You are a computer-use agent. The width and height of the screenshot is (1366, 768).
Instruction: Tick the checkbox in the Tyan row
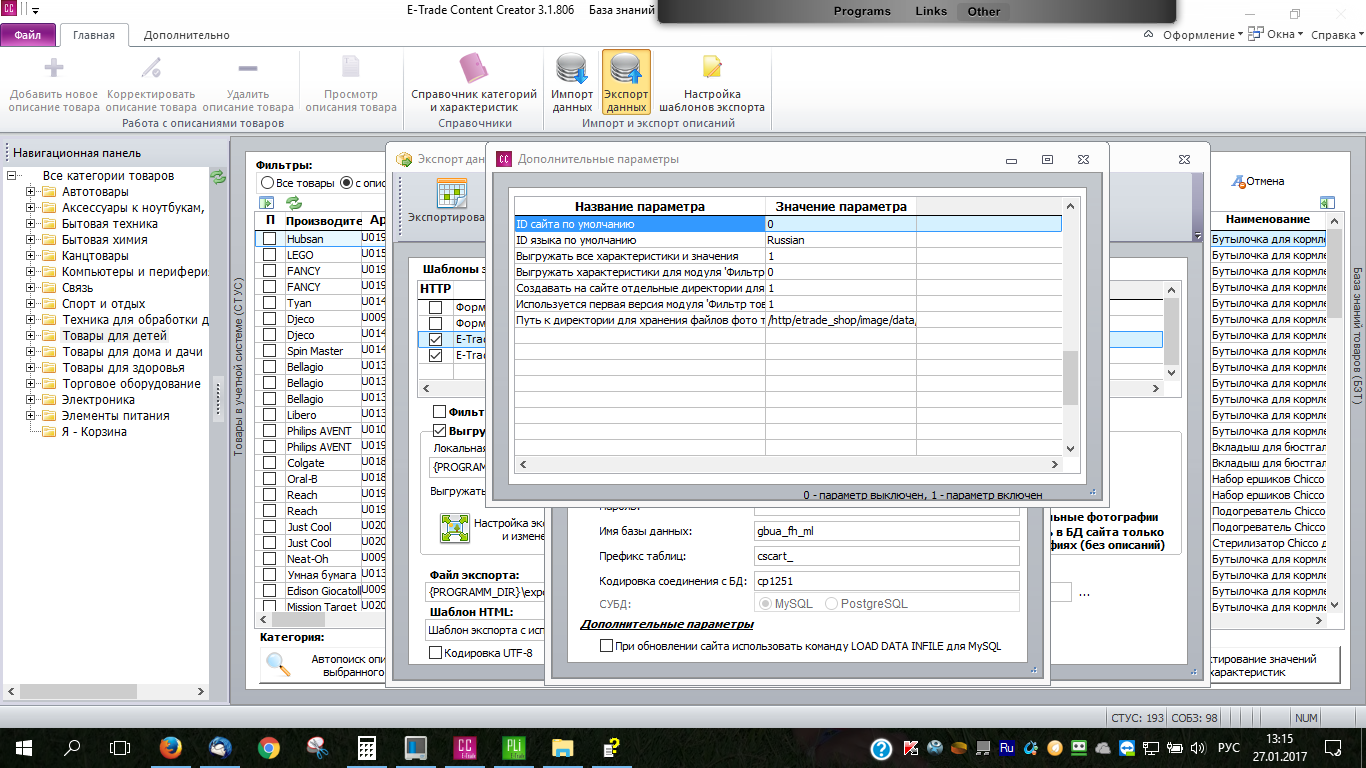pyautogui.click(x=269, y=303)
